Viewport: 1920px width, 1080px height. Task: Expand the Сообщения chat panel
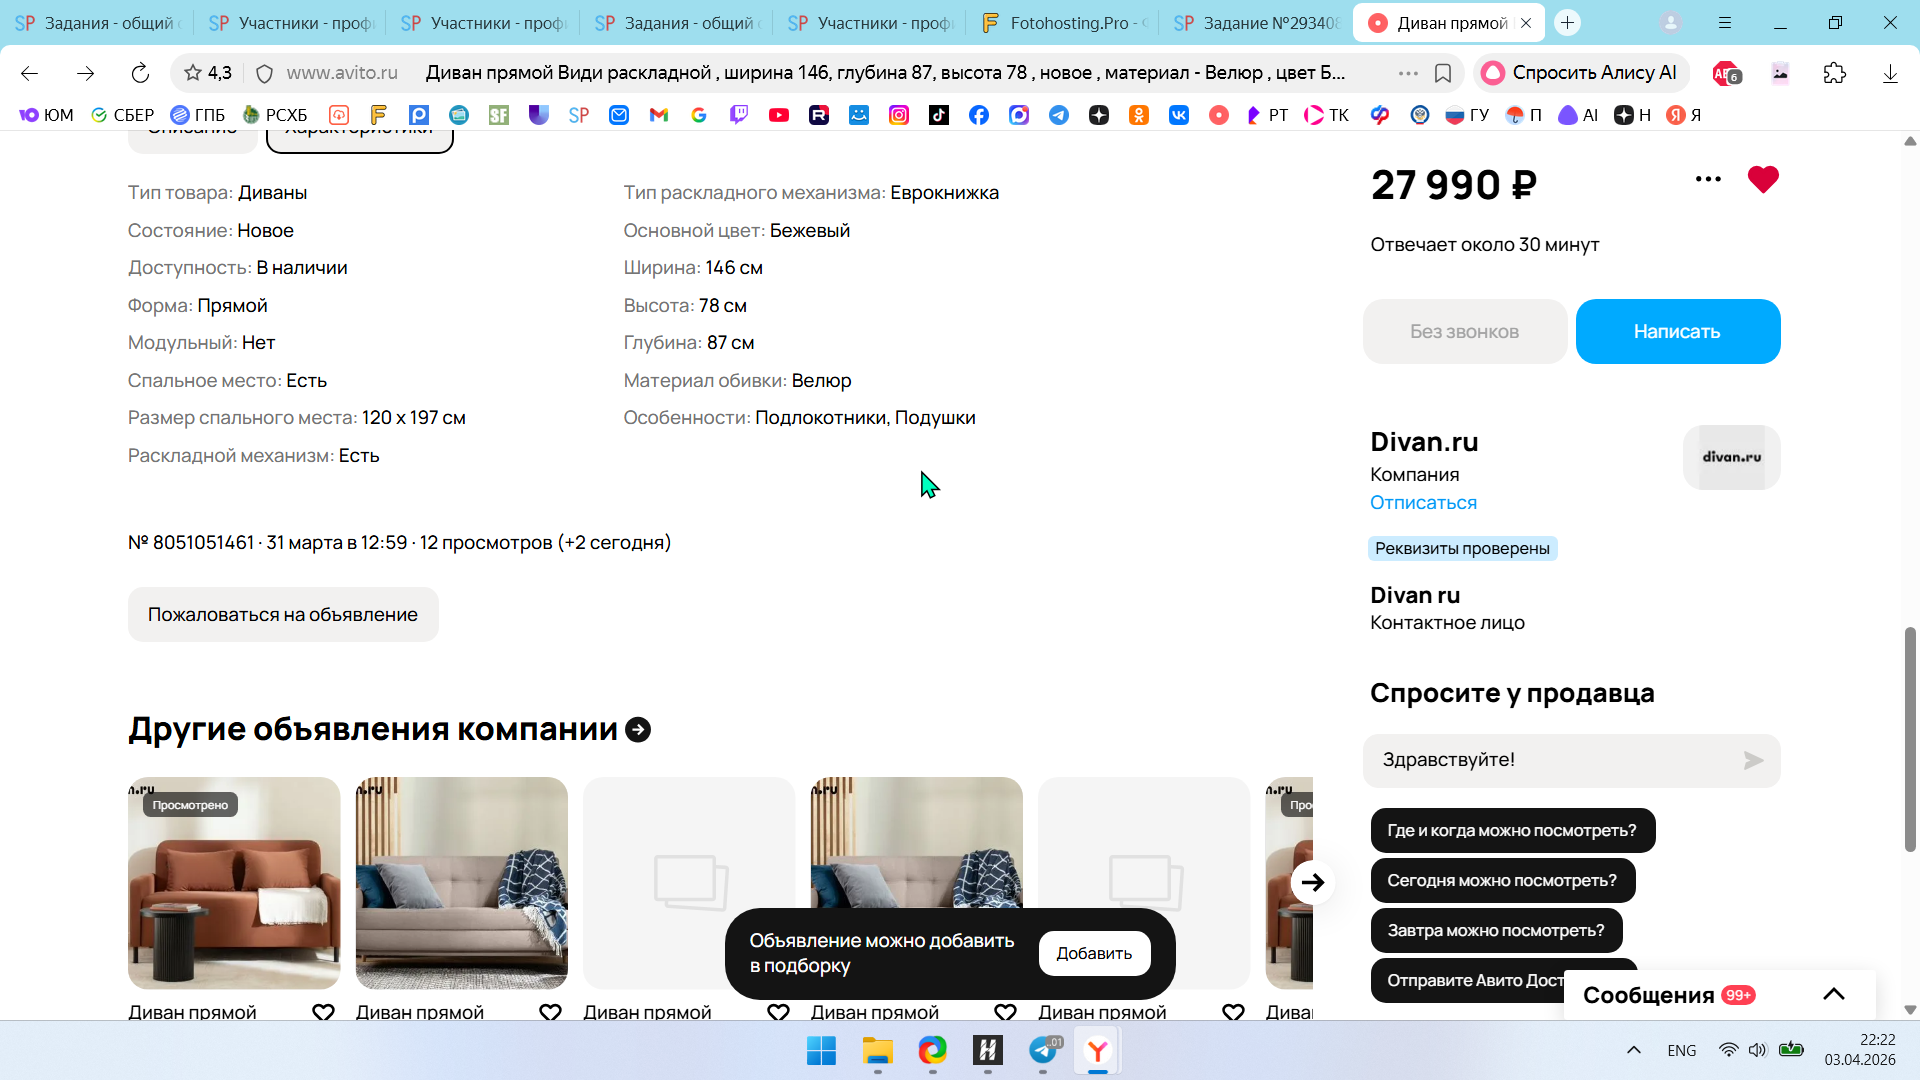point(1833,994)
